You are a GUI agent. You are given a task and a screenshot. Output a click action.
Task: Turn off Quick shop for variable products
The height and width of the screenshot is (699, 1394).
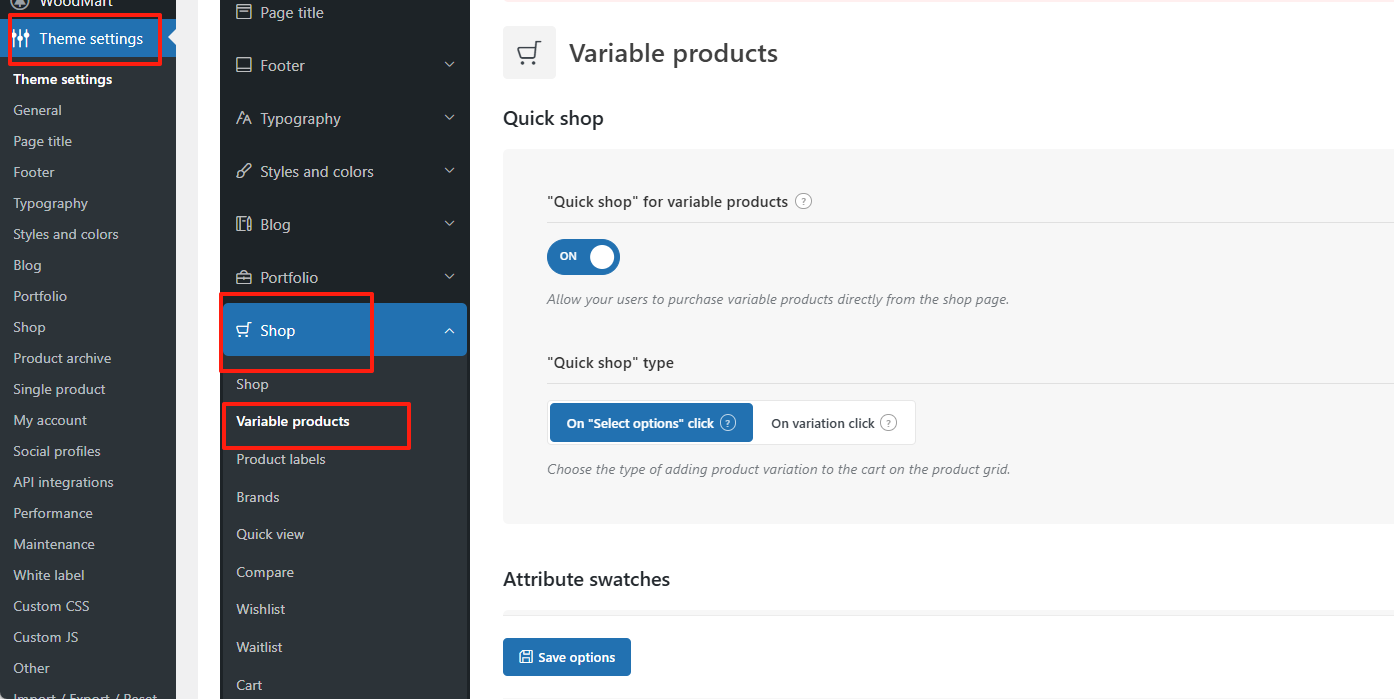coord(584,257)
